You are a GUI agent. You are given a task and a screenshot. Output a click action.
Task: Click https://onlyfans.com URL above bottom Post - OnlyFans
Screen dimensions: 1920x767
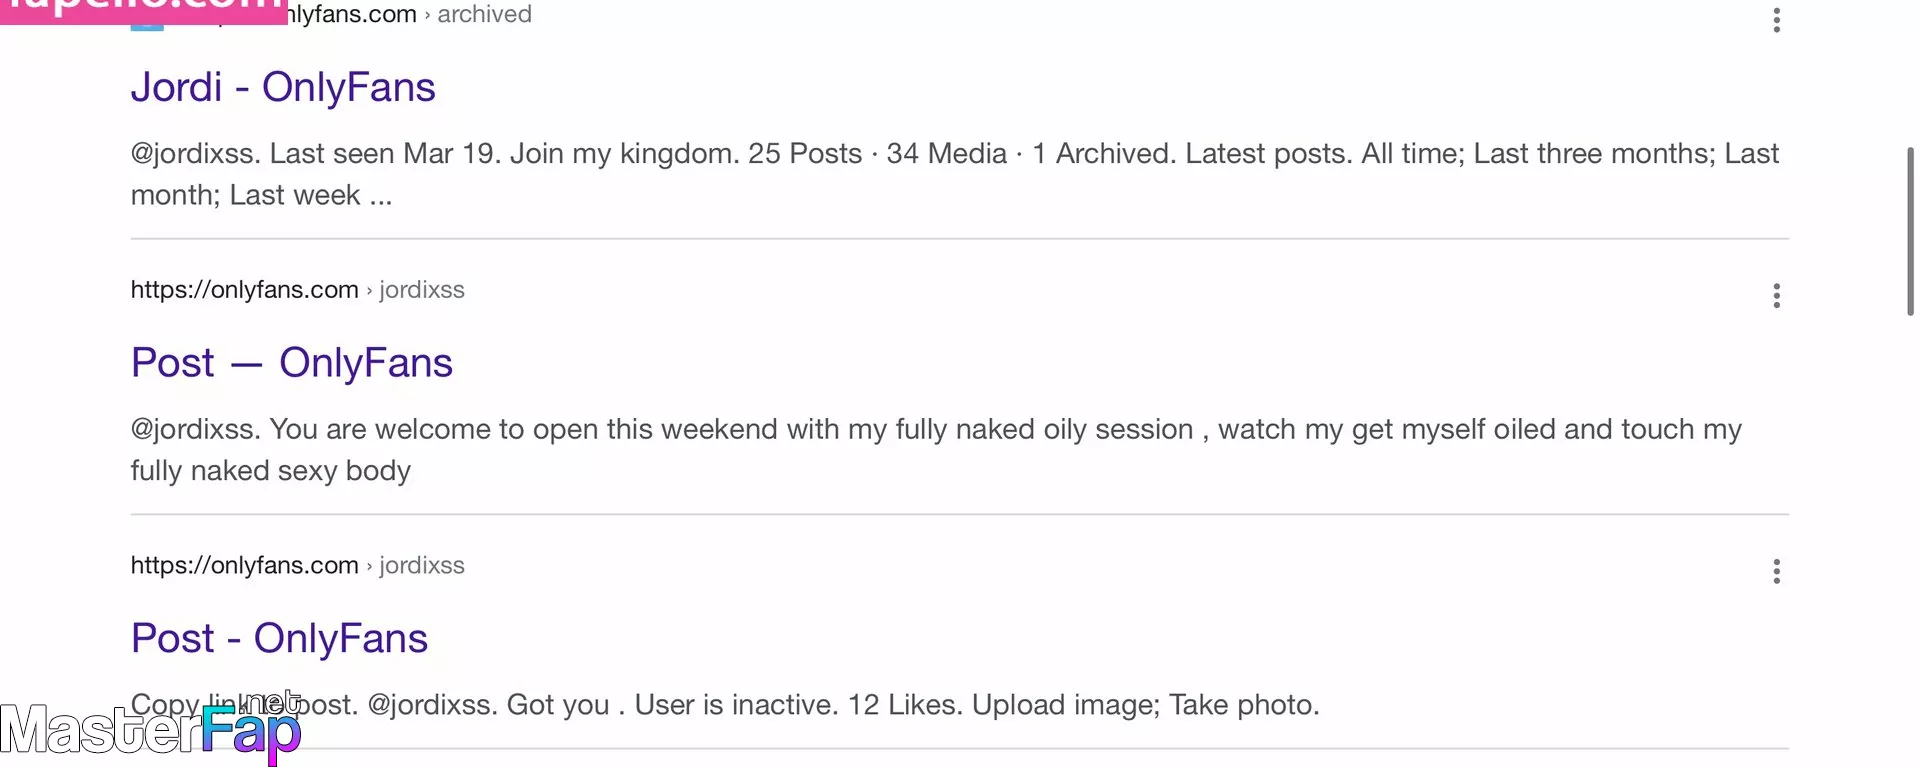tap(244, 565)
